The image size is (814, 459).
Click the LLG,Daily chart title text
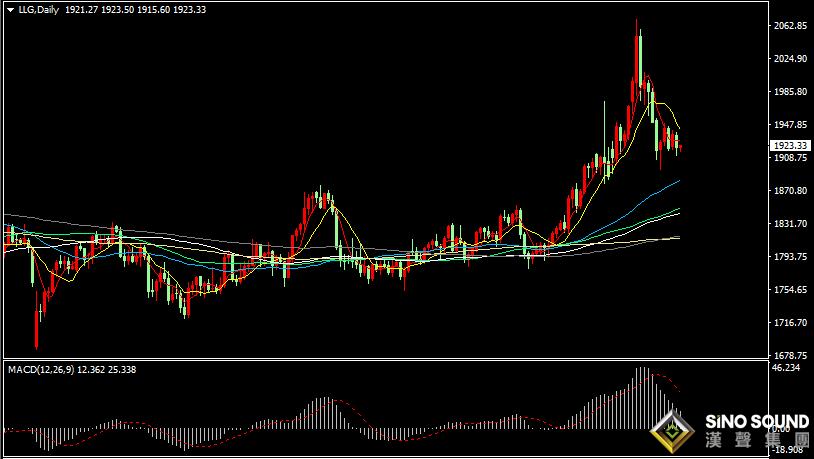39,10
